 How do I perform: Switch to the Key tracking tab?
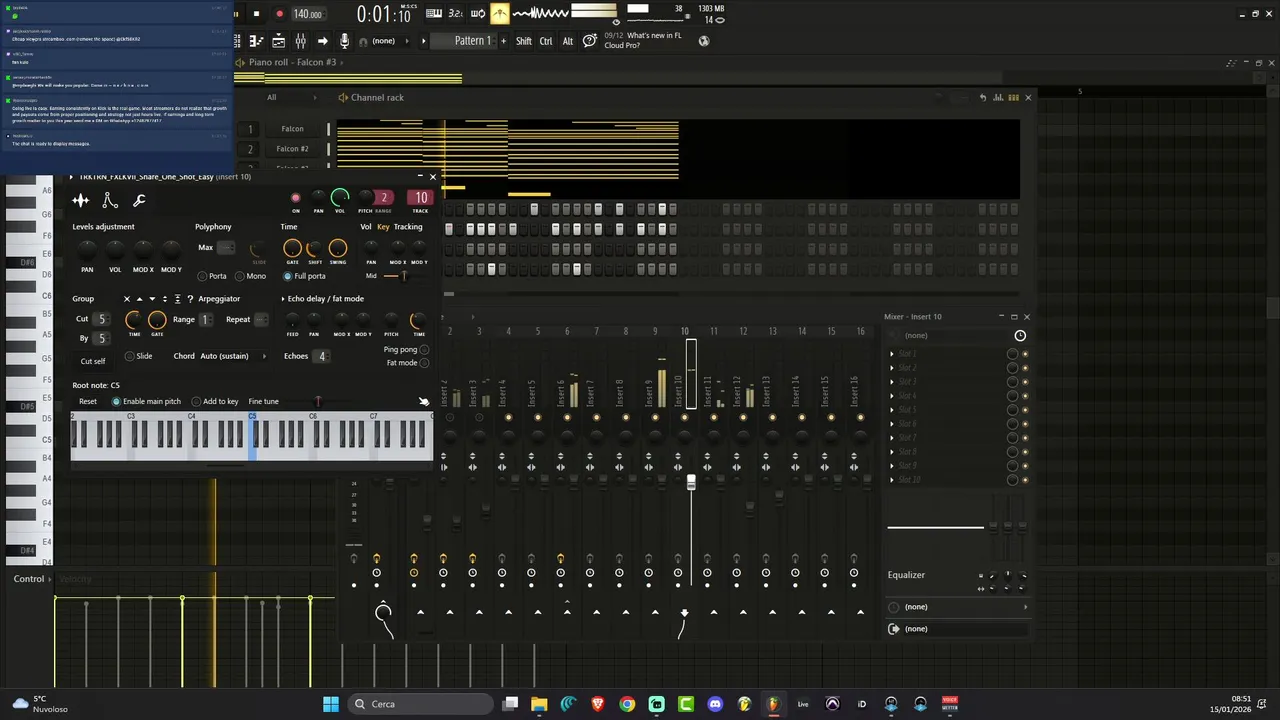tap(383, 227)
